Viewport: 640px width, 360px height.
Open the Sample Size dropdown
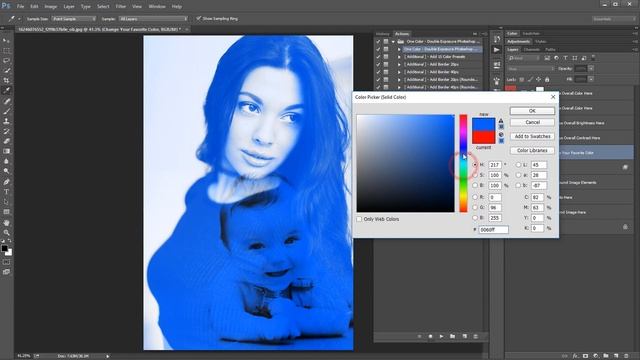point(74,19)
